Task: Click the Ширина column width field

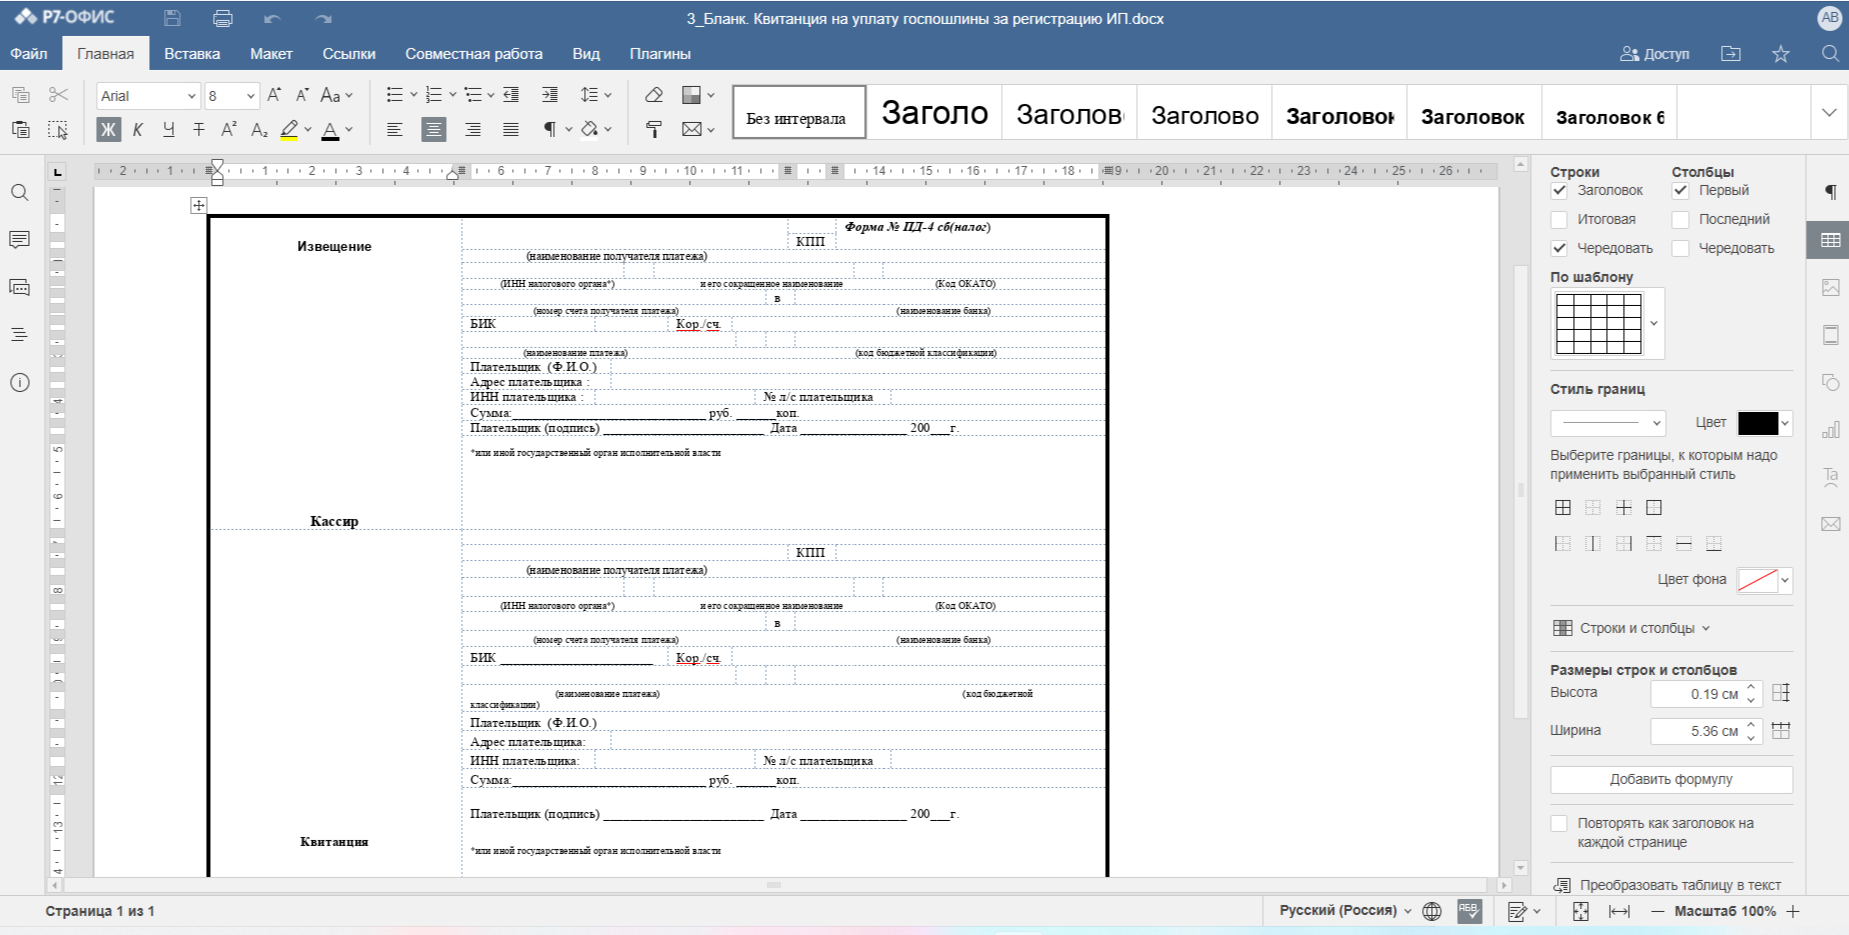Action: click(x=1706, y=731)
